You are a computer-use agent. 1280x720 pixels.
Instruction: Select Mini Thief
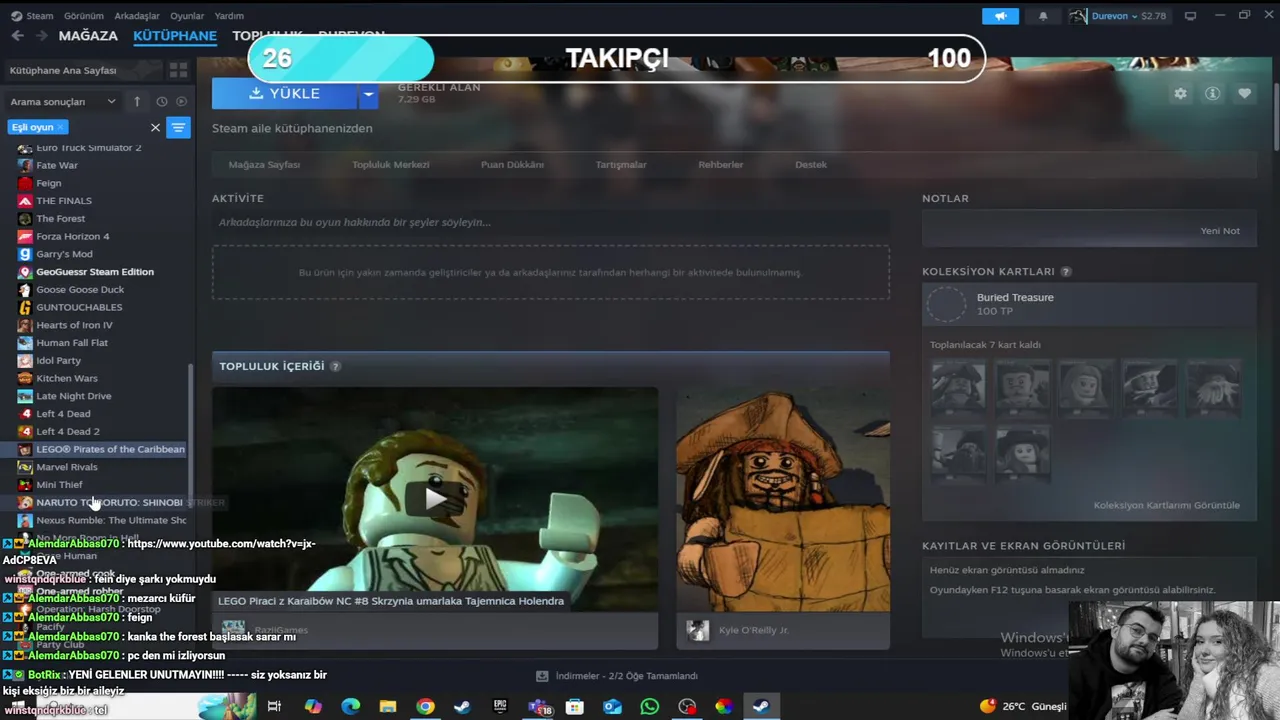(59, 485)
